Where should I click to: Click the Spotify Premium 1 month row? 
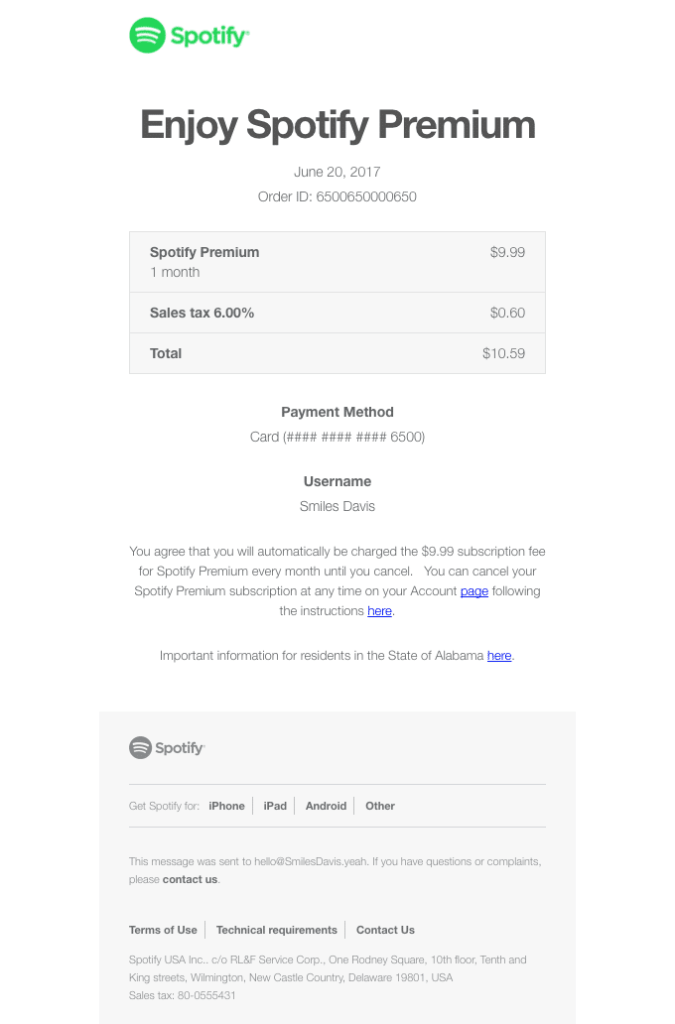point(338,262)
